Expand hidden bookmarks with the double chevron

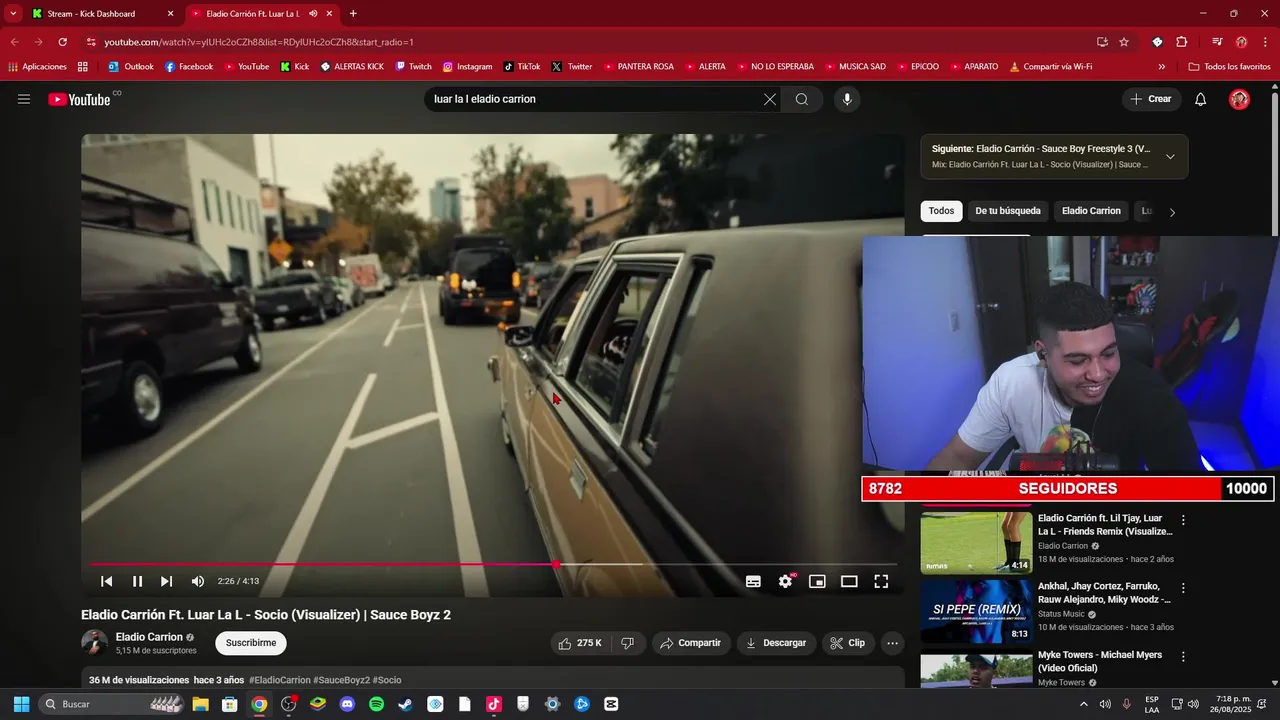[x=1161, y=67]
